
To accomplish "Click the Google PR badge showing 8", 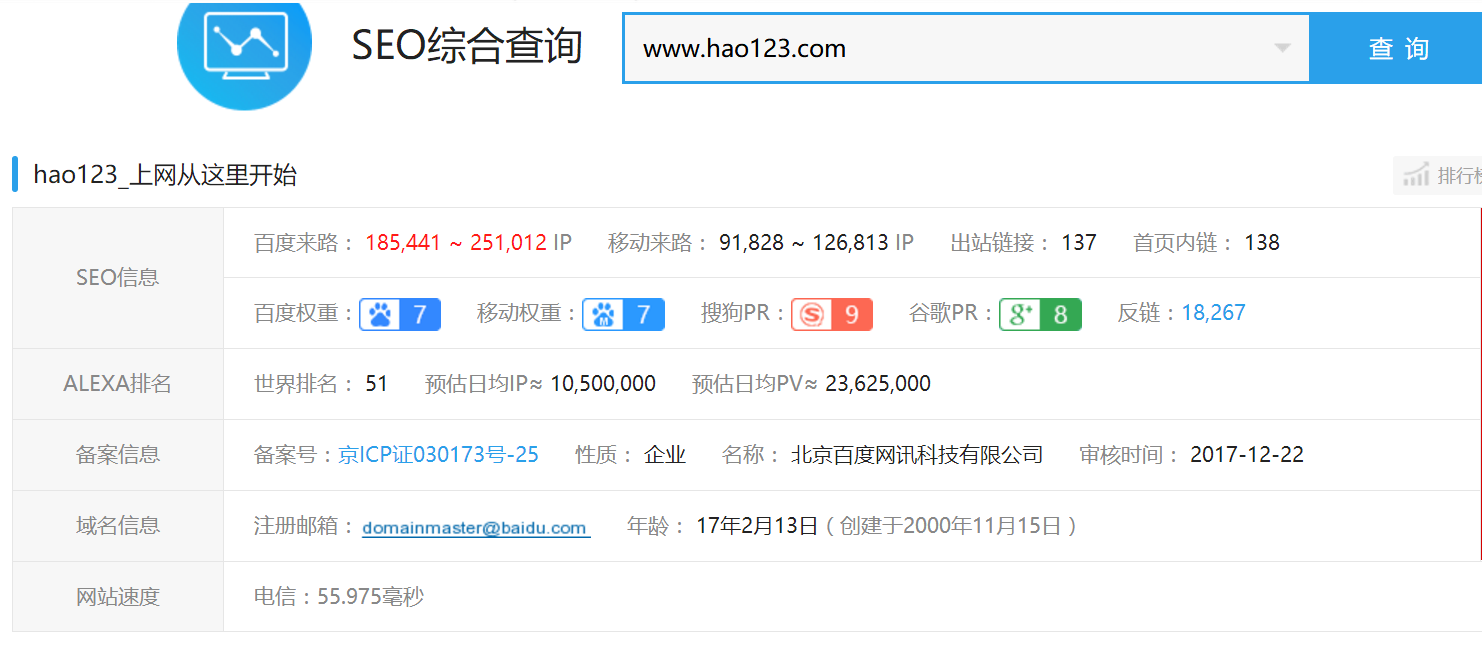I will pos(1040,314).
